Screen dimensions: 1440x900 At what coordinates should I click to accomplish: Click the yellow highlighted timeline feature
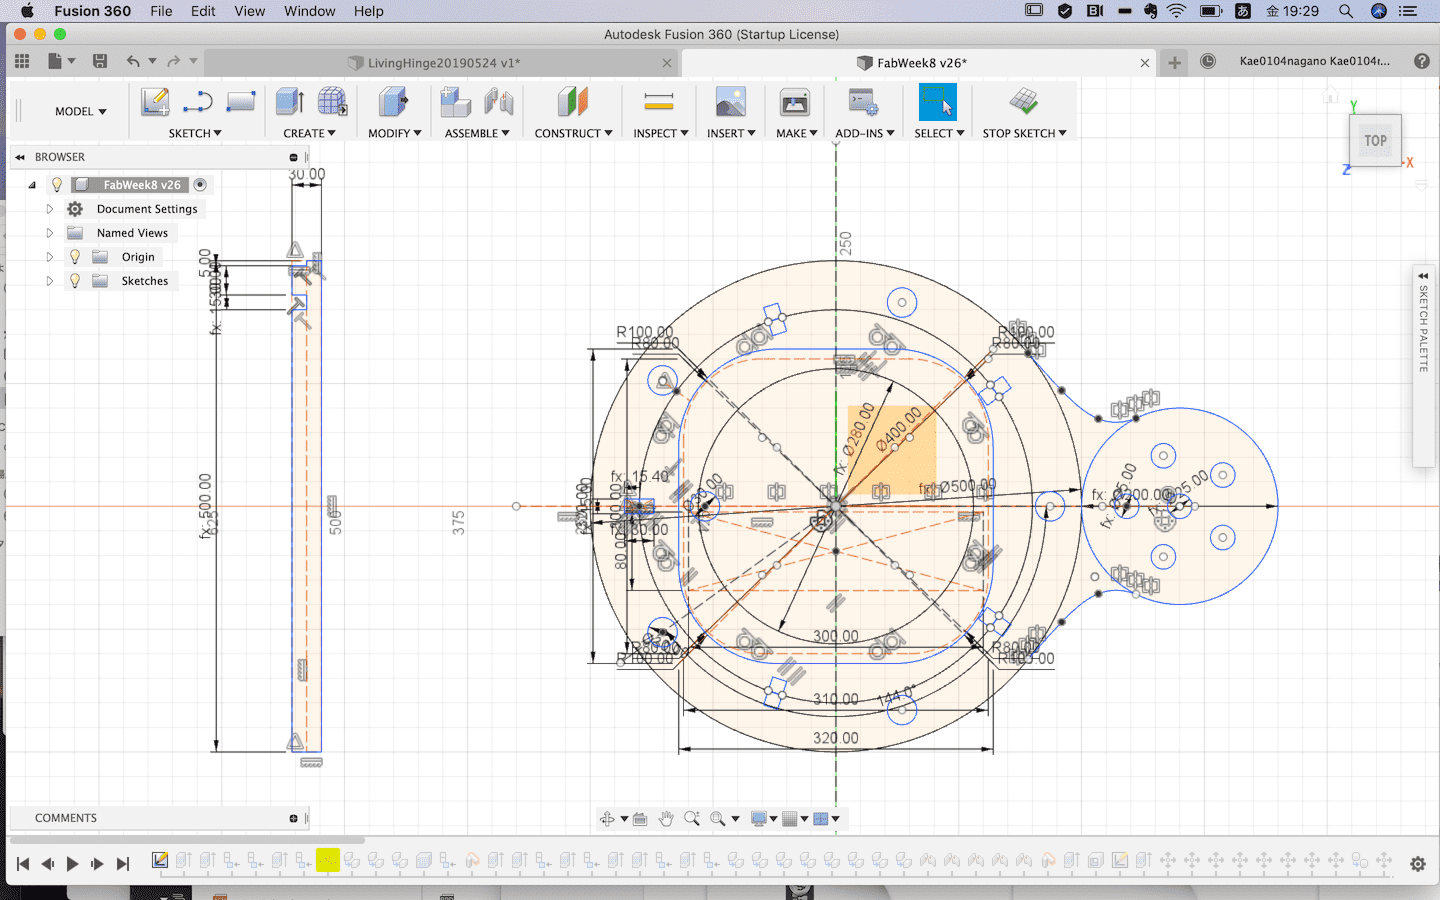pos(327,860)
